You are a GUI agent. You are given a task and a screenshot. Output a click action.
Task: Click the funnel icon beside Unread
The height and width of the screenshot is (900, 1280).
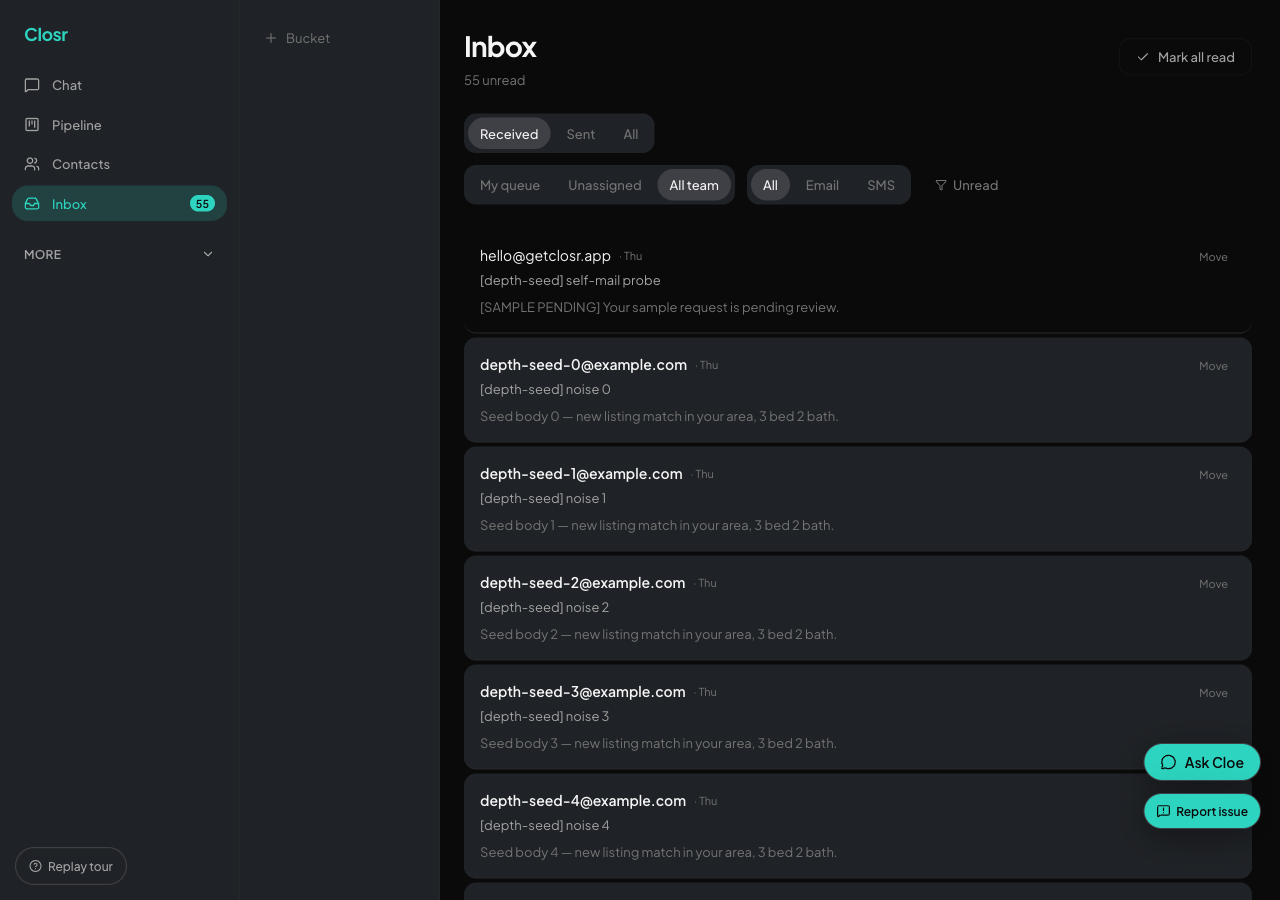(x=941, y=185)
